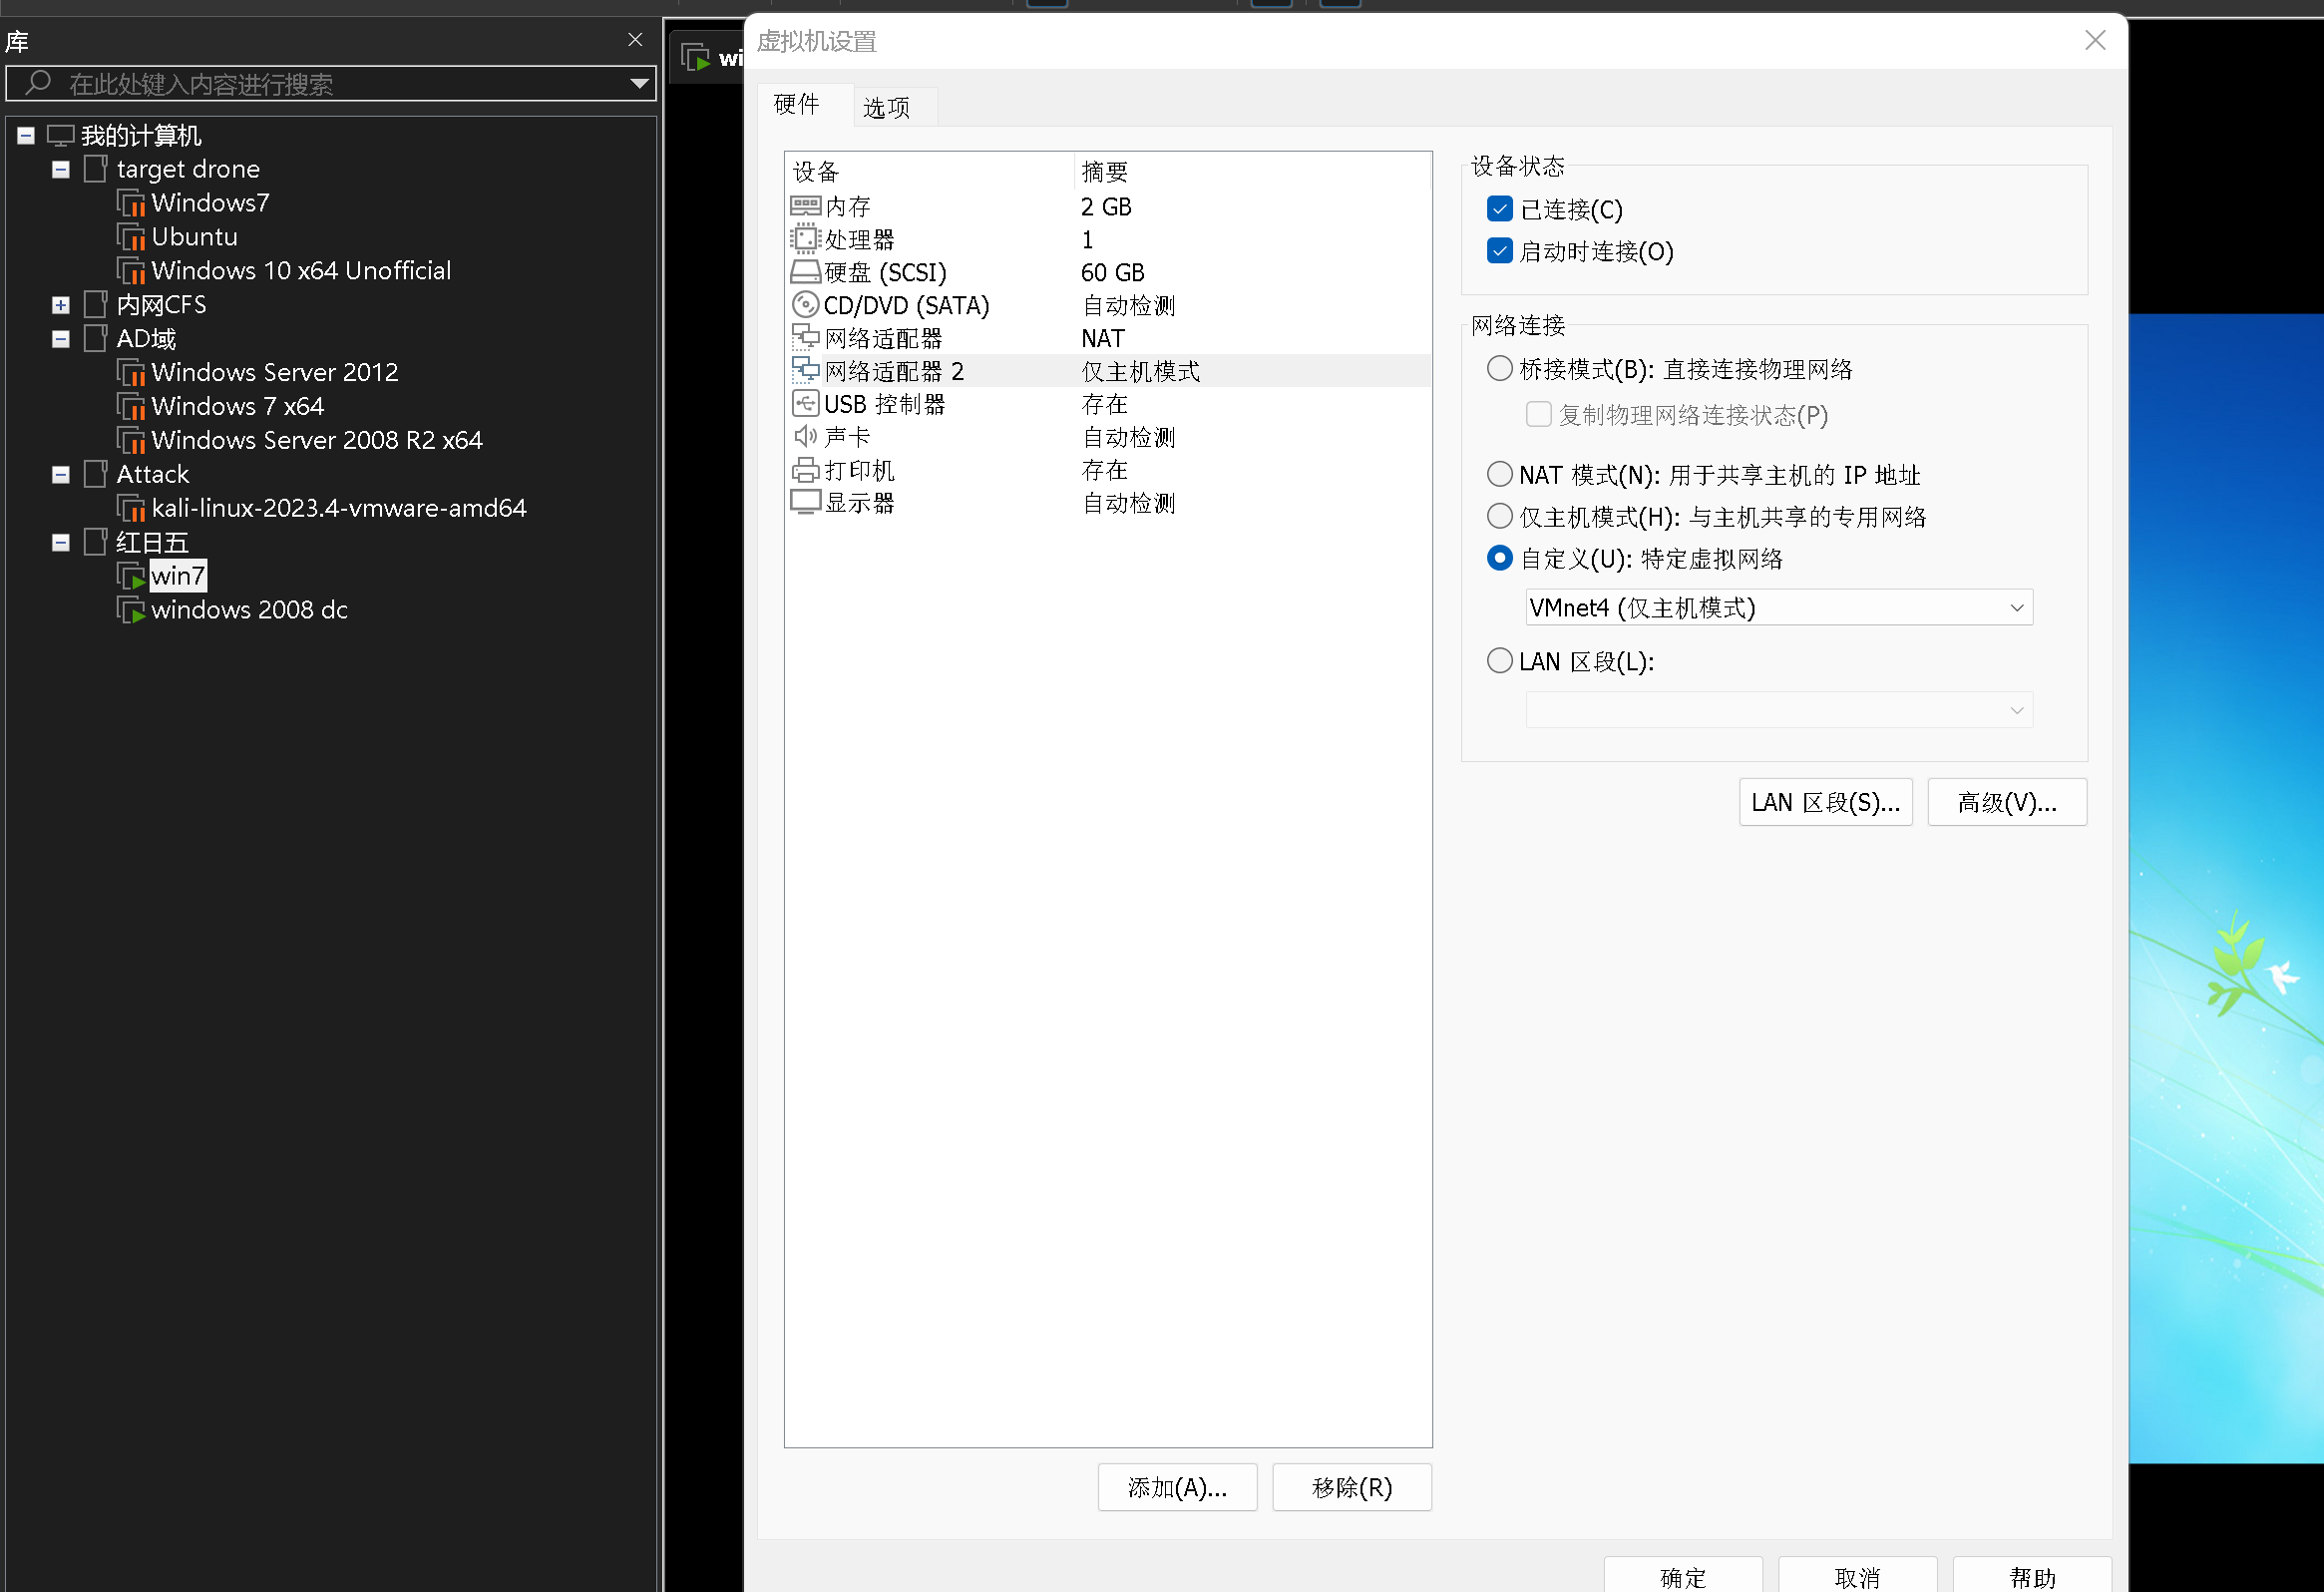
Task: Collapse the AD域 folder in library
Action: (61, 339)
